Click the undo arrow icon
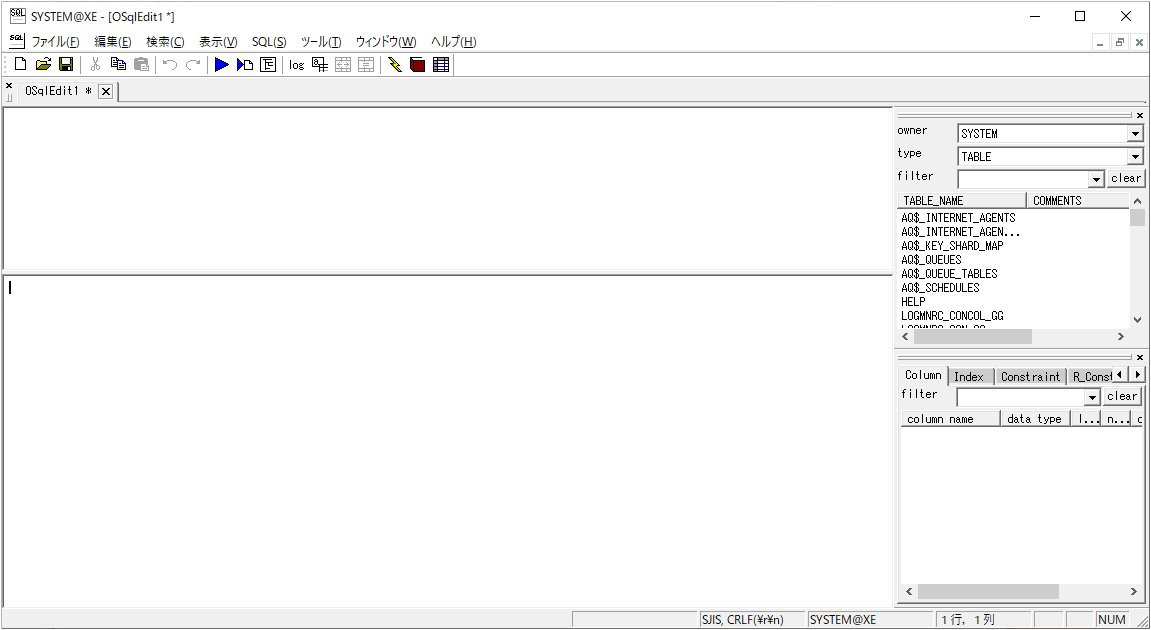Screen dimensions: 1151x630 pos(170,65)
